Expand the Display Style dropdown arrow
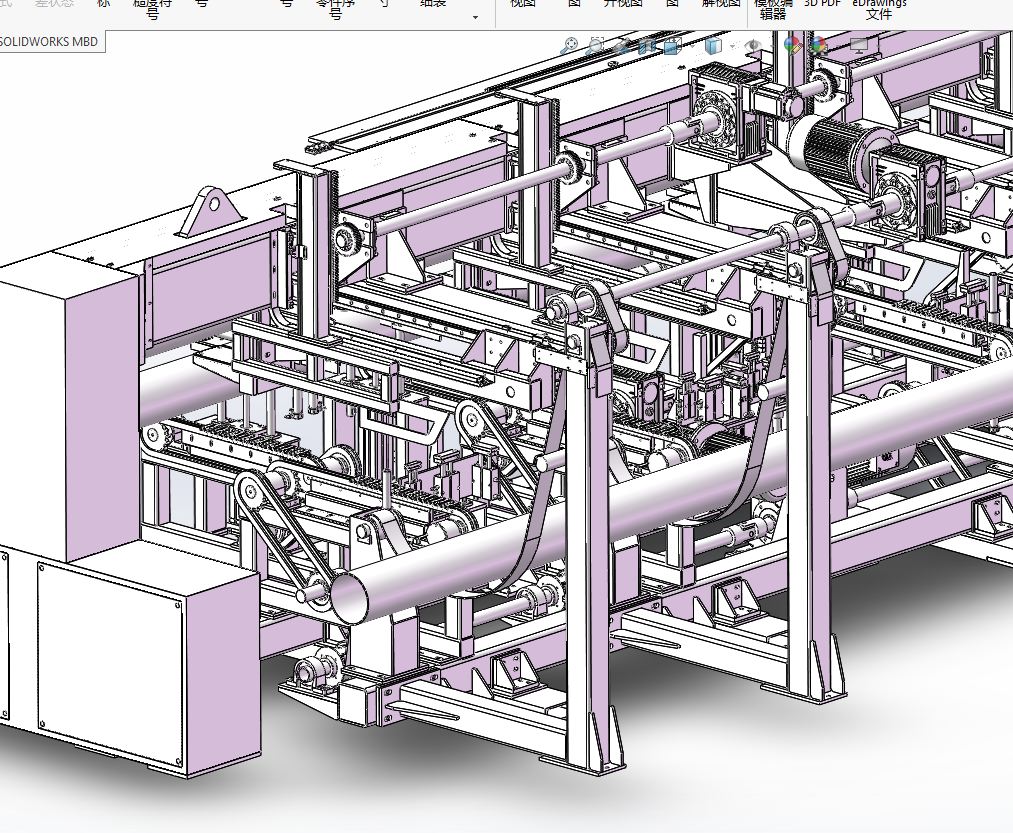 click(x=732, y=47)
